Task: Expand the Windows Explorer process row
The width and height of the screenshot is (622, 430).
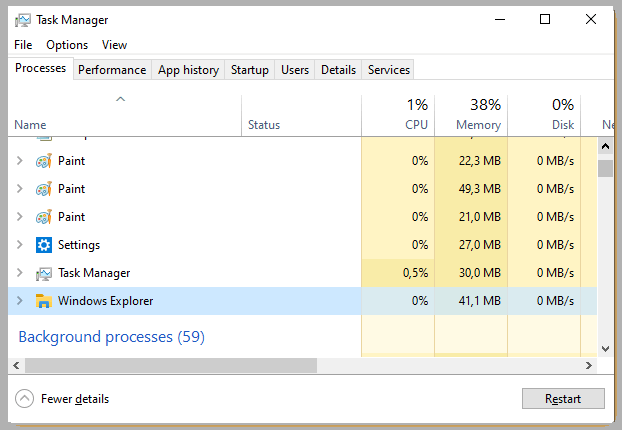Action: click(x=19, y=301)
